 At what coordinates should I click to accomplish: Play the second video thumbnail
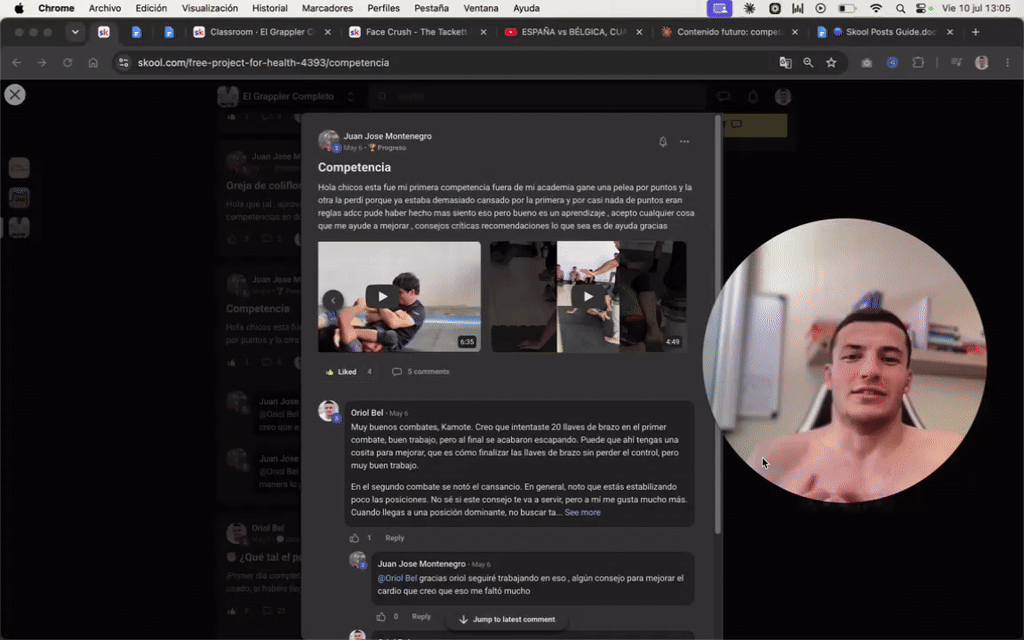[x=588, y=296]
